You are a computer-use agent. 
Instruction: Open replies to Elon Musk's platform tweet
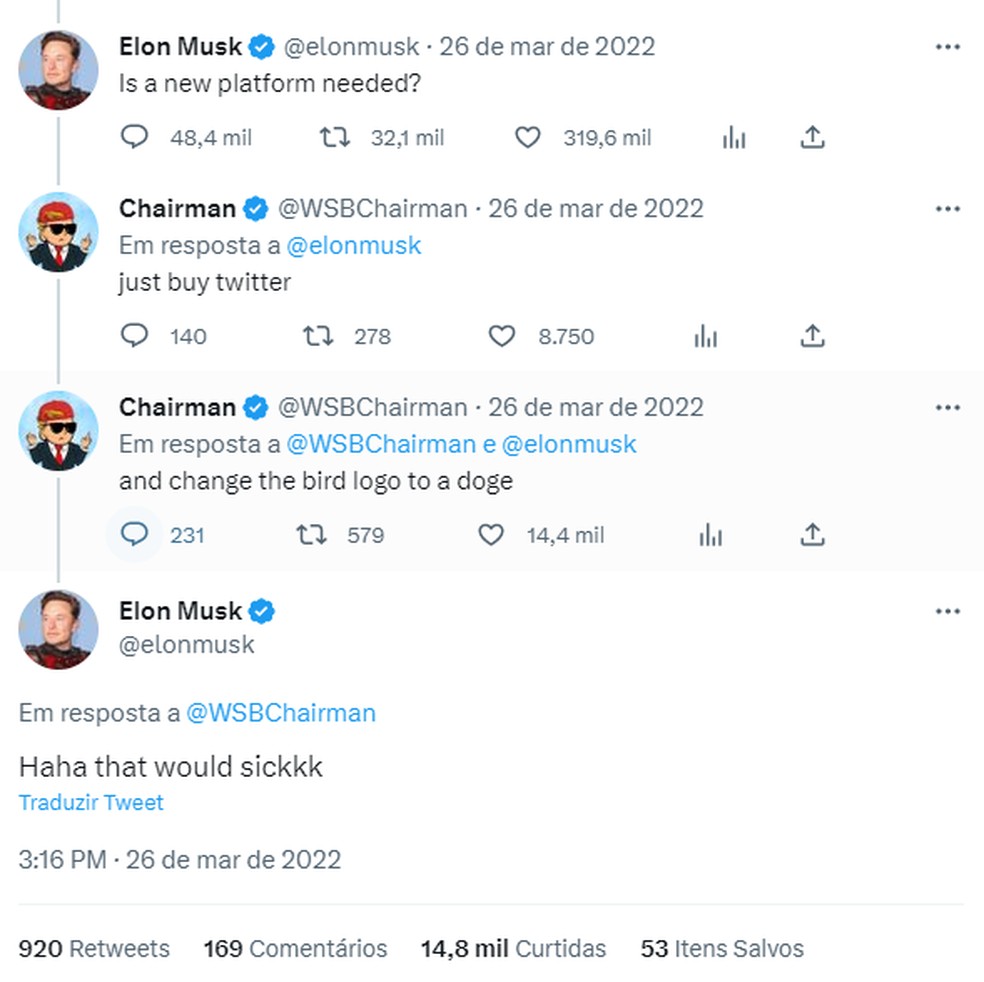click(133, 137)
